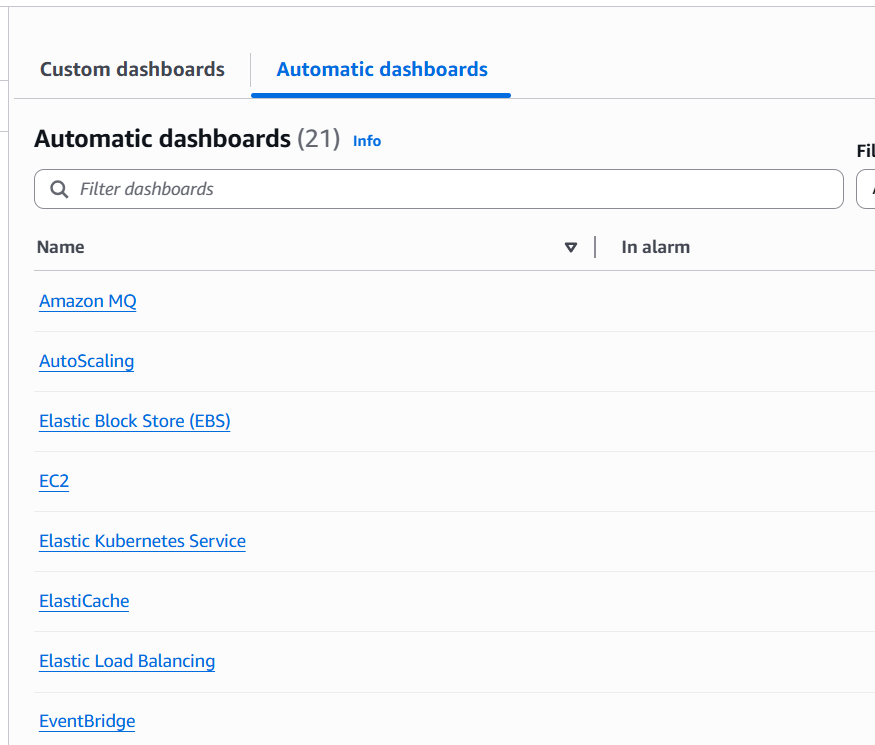View the Elastic Kubernetes Service dashboard
The width and height of the screenshot is (875, 745).
142,541
